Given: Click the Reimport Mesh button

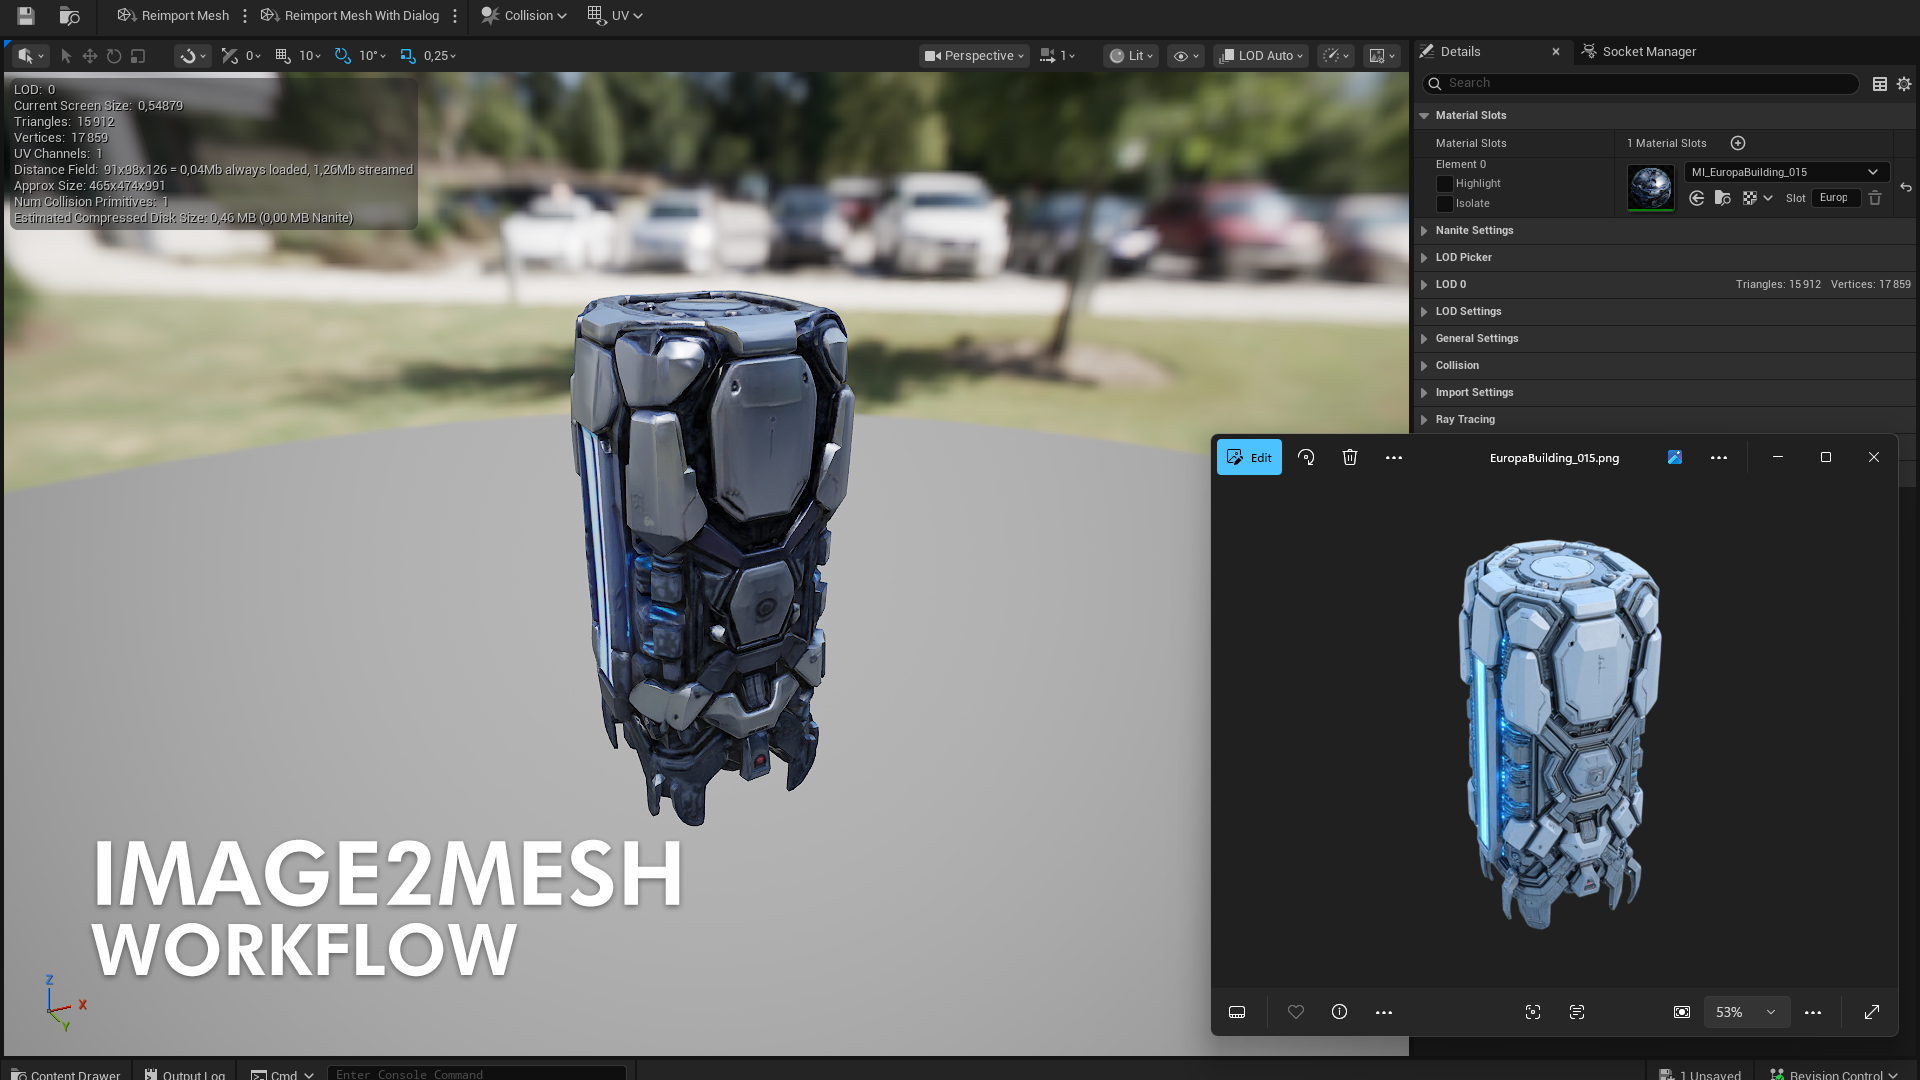Looking at the screenshot, I should click(174, 15).
